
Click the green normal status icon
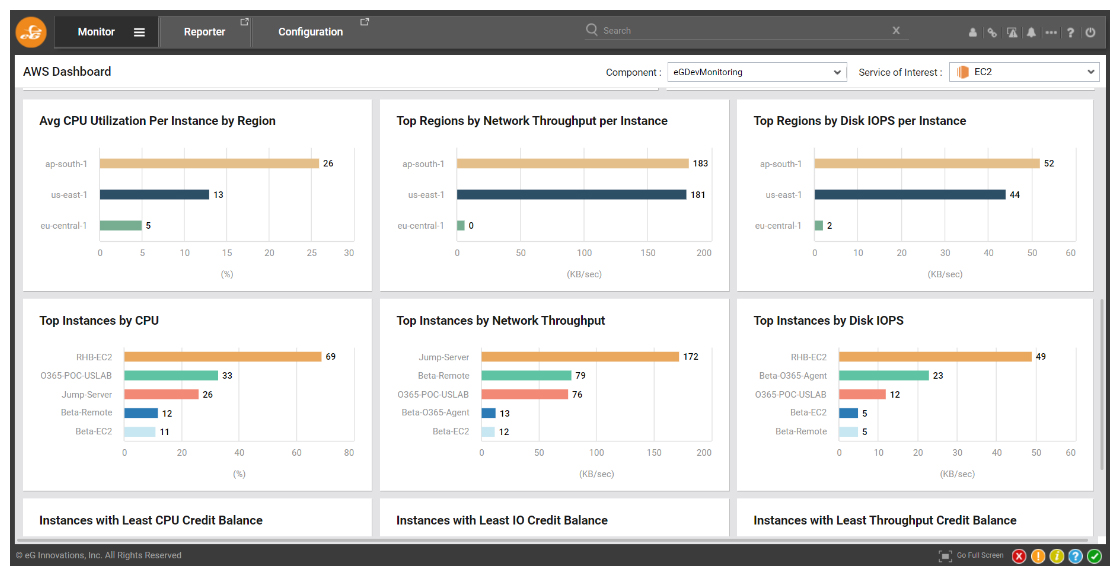1094,556
